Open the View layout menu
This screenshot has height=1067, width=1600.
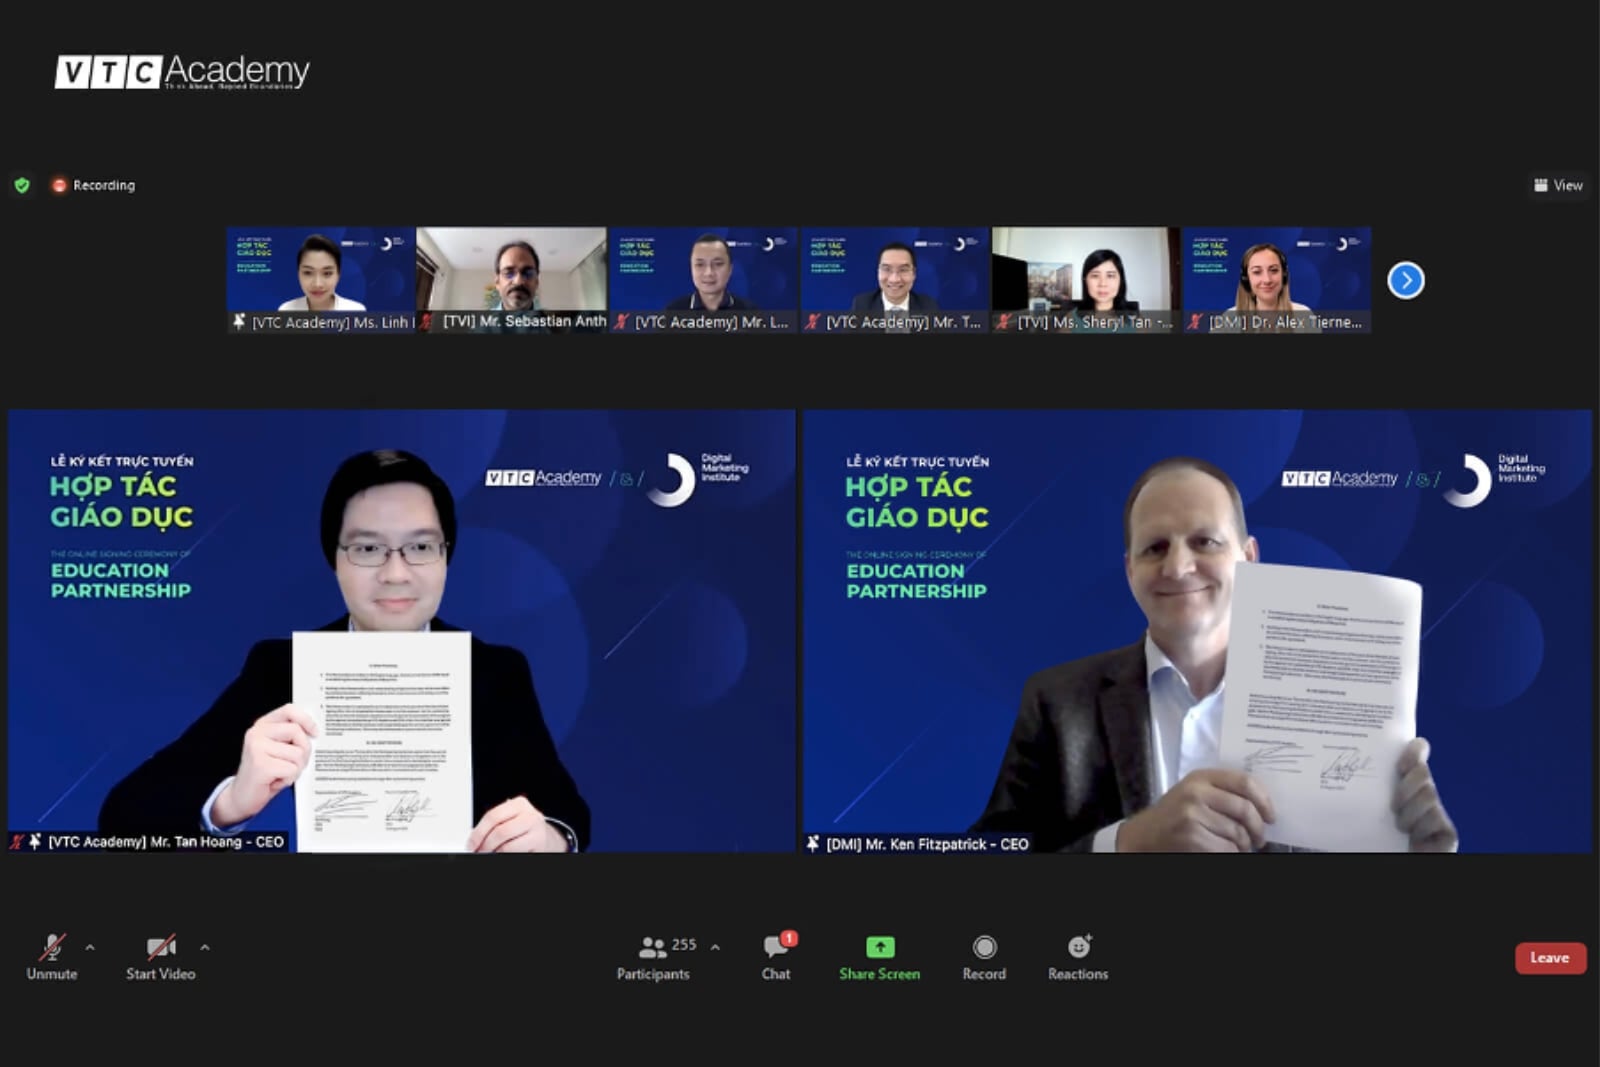(x=1558, y=185)
